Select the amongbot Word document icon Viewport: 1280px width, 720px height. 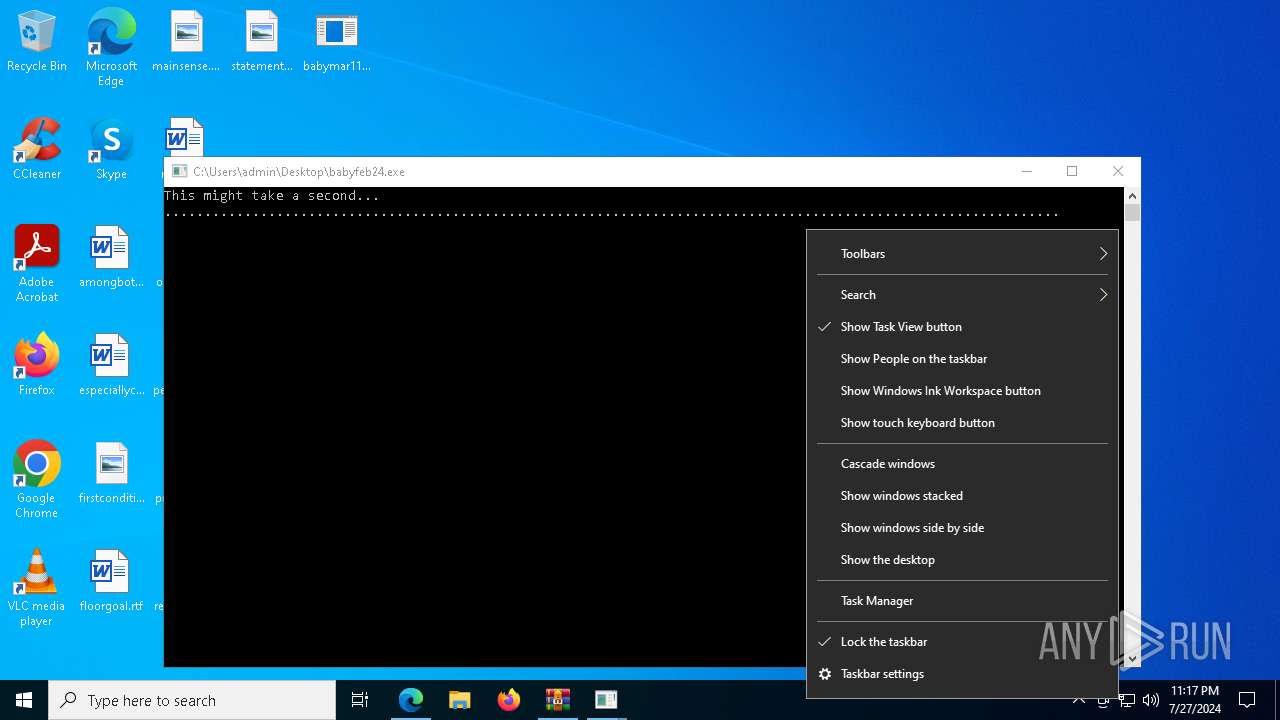111,258
